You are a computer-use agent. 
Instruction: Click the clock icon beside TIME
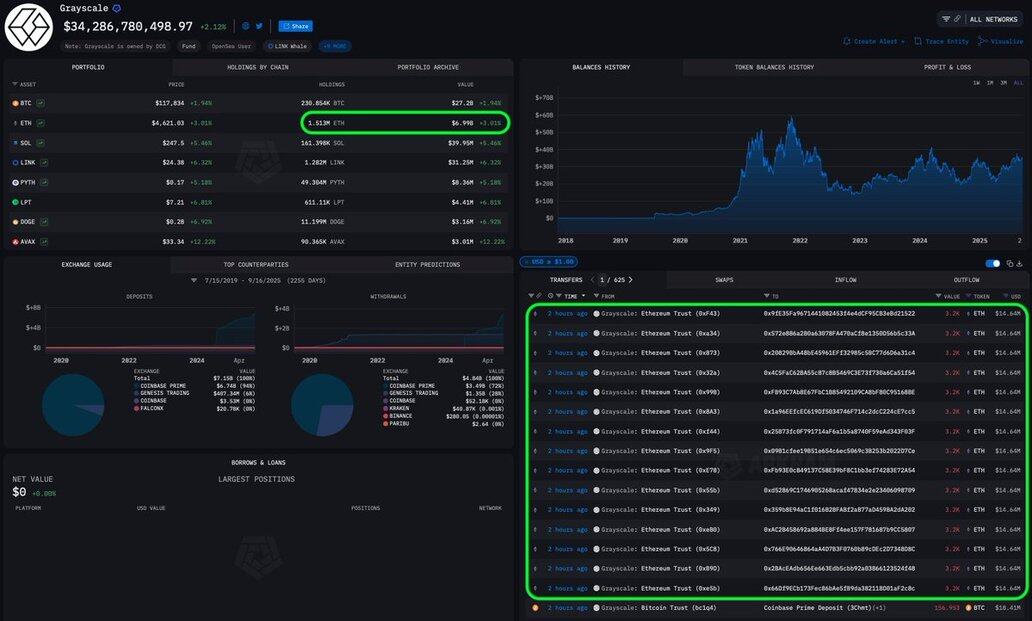[x=551, y=297]
